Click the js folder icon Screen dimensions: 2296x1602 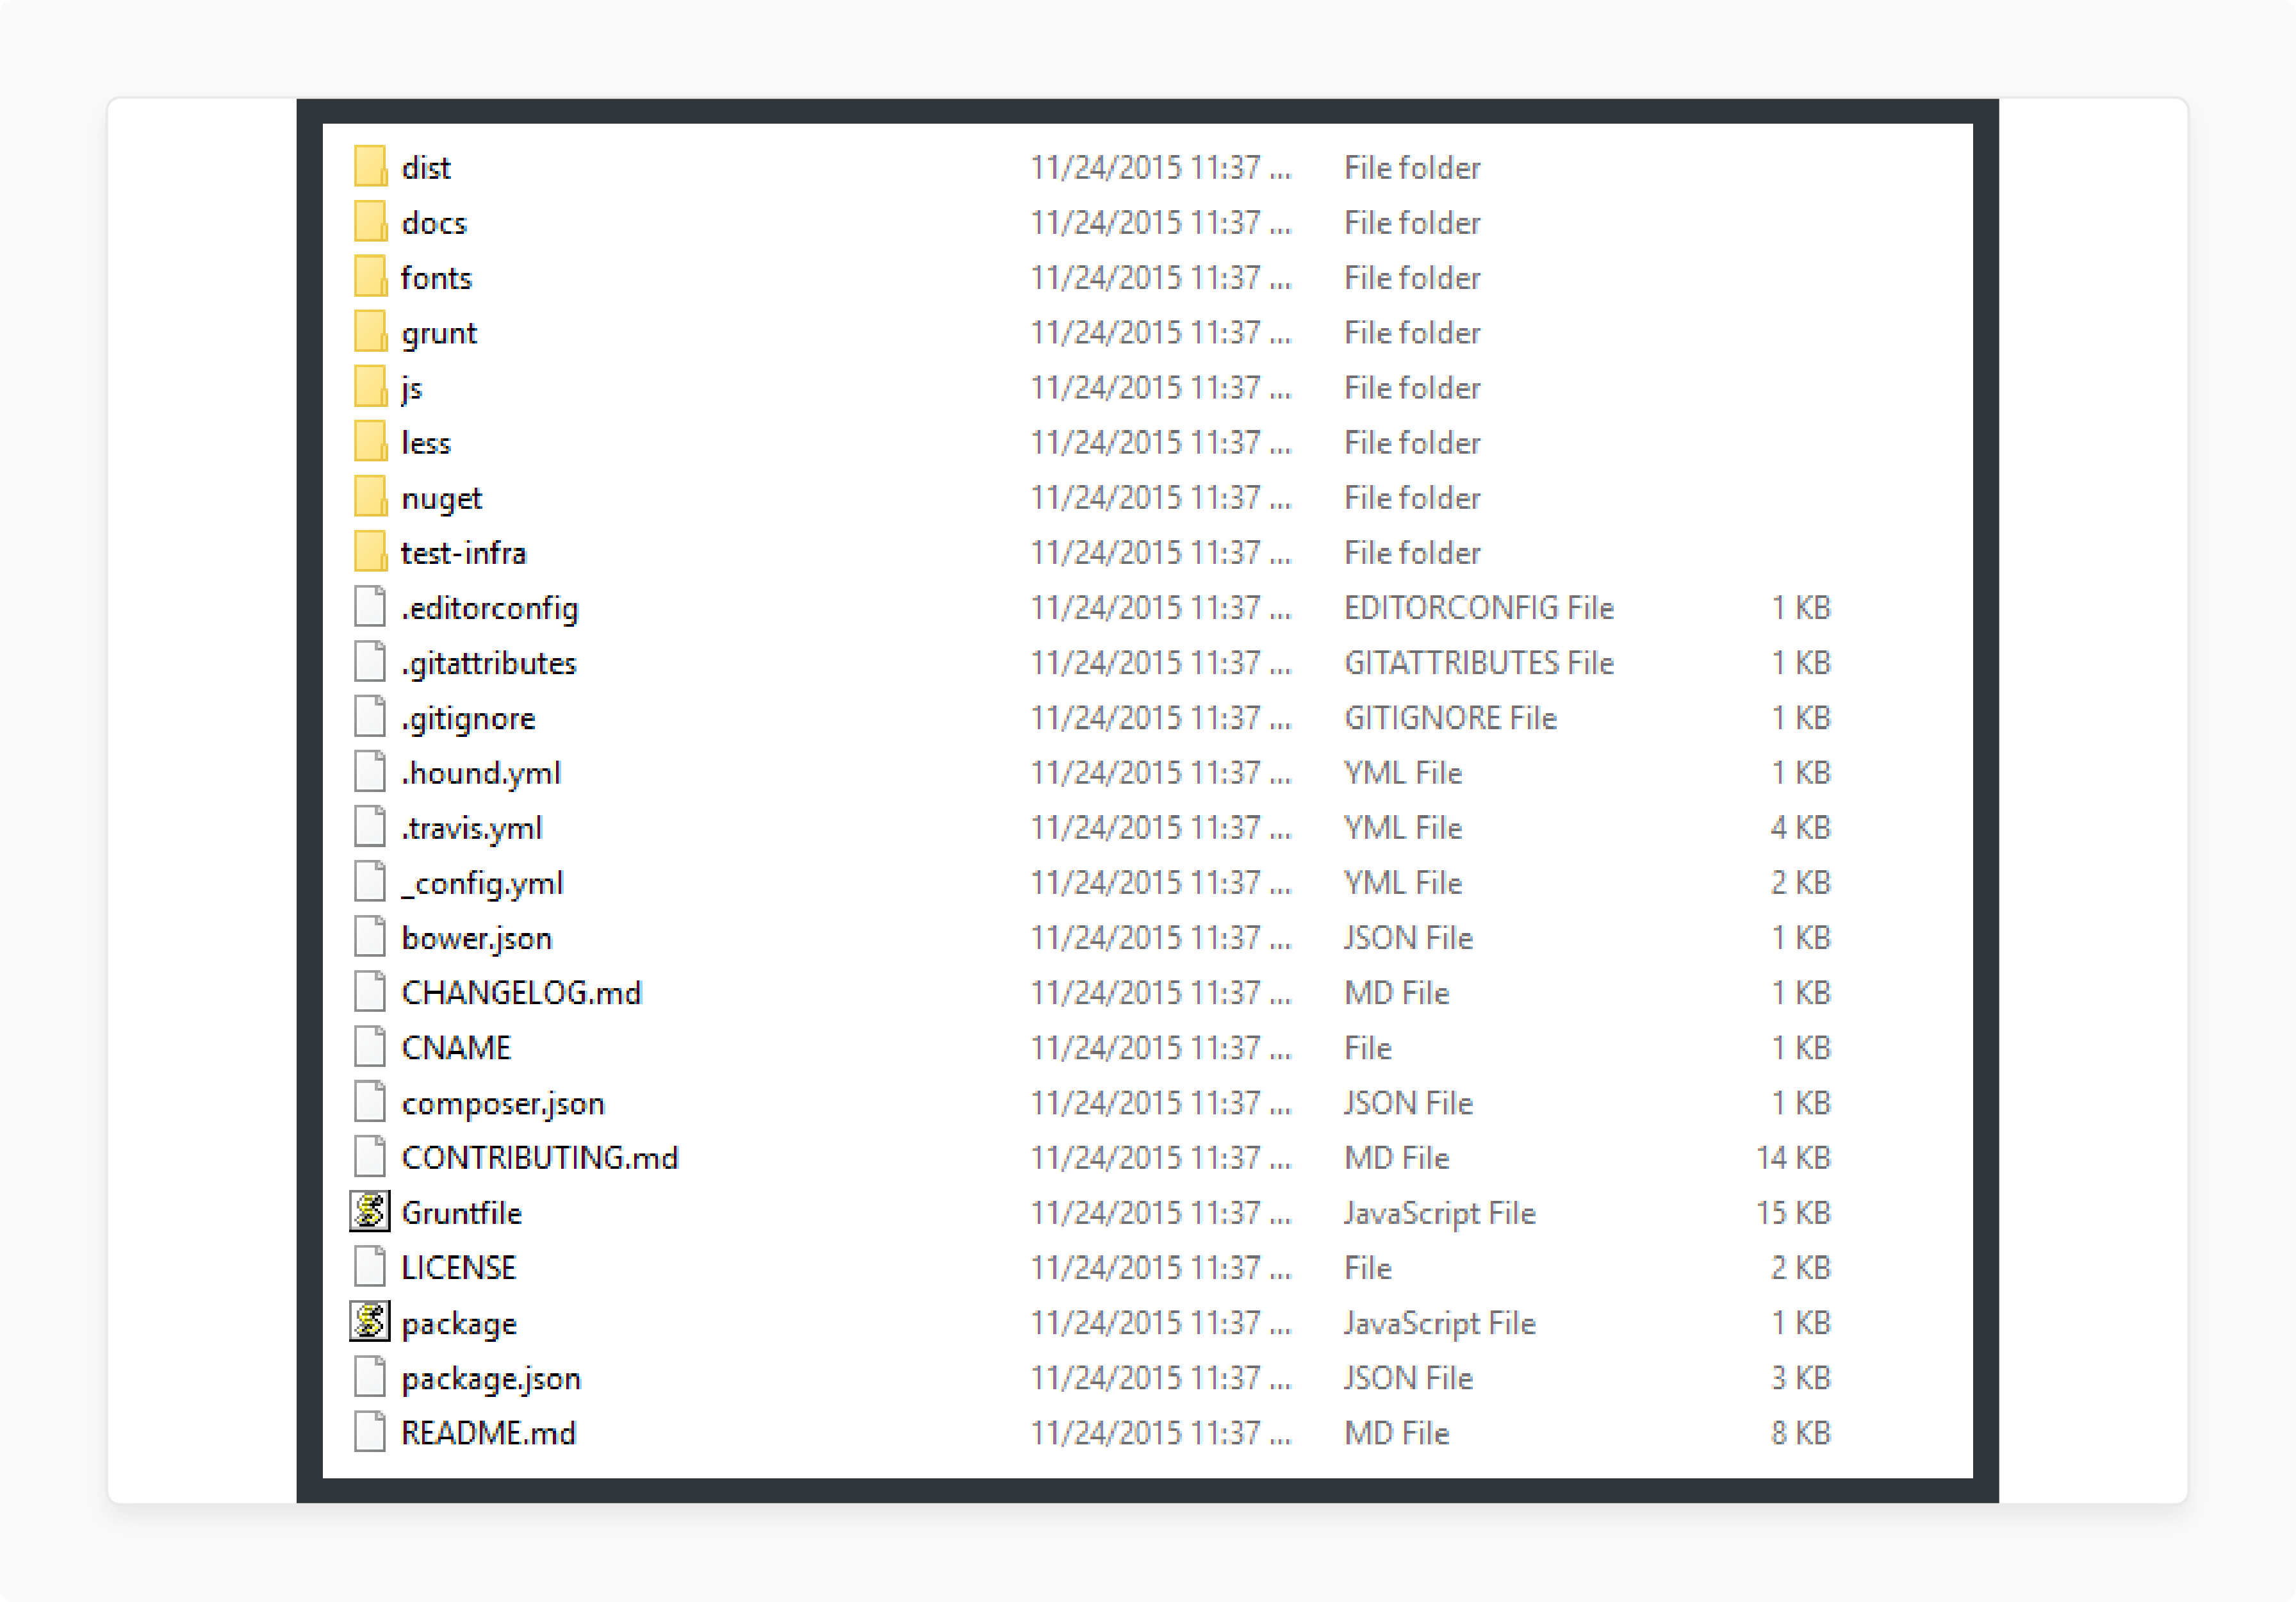tap(370, 386)
